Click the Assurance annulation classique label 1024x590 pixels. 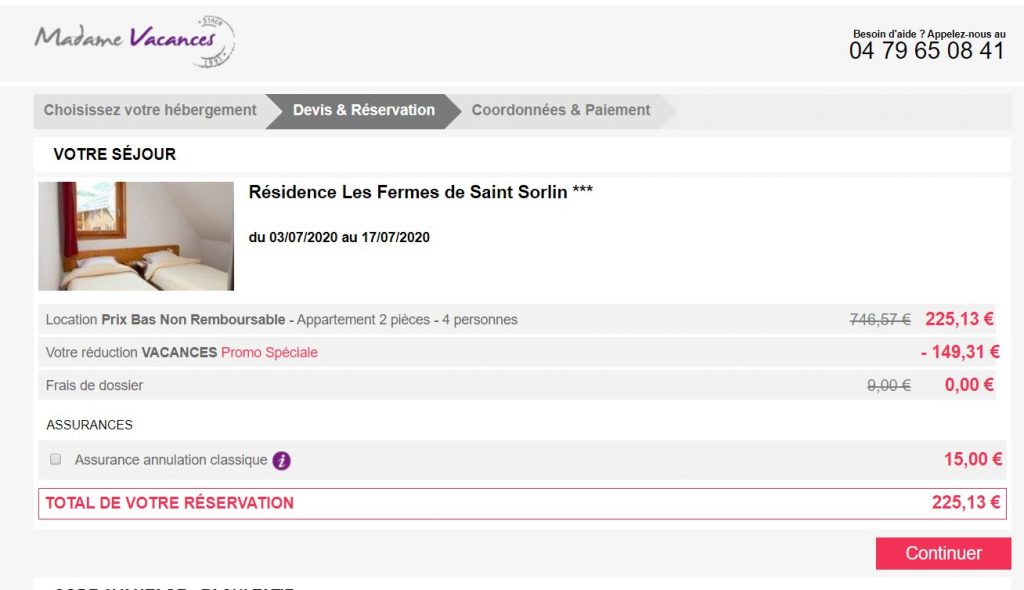[171, 460]
